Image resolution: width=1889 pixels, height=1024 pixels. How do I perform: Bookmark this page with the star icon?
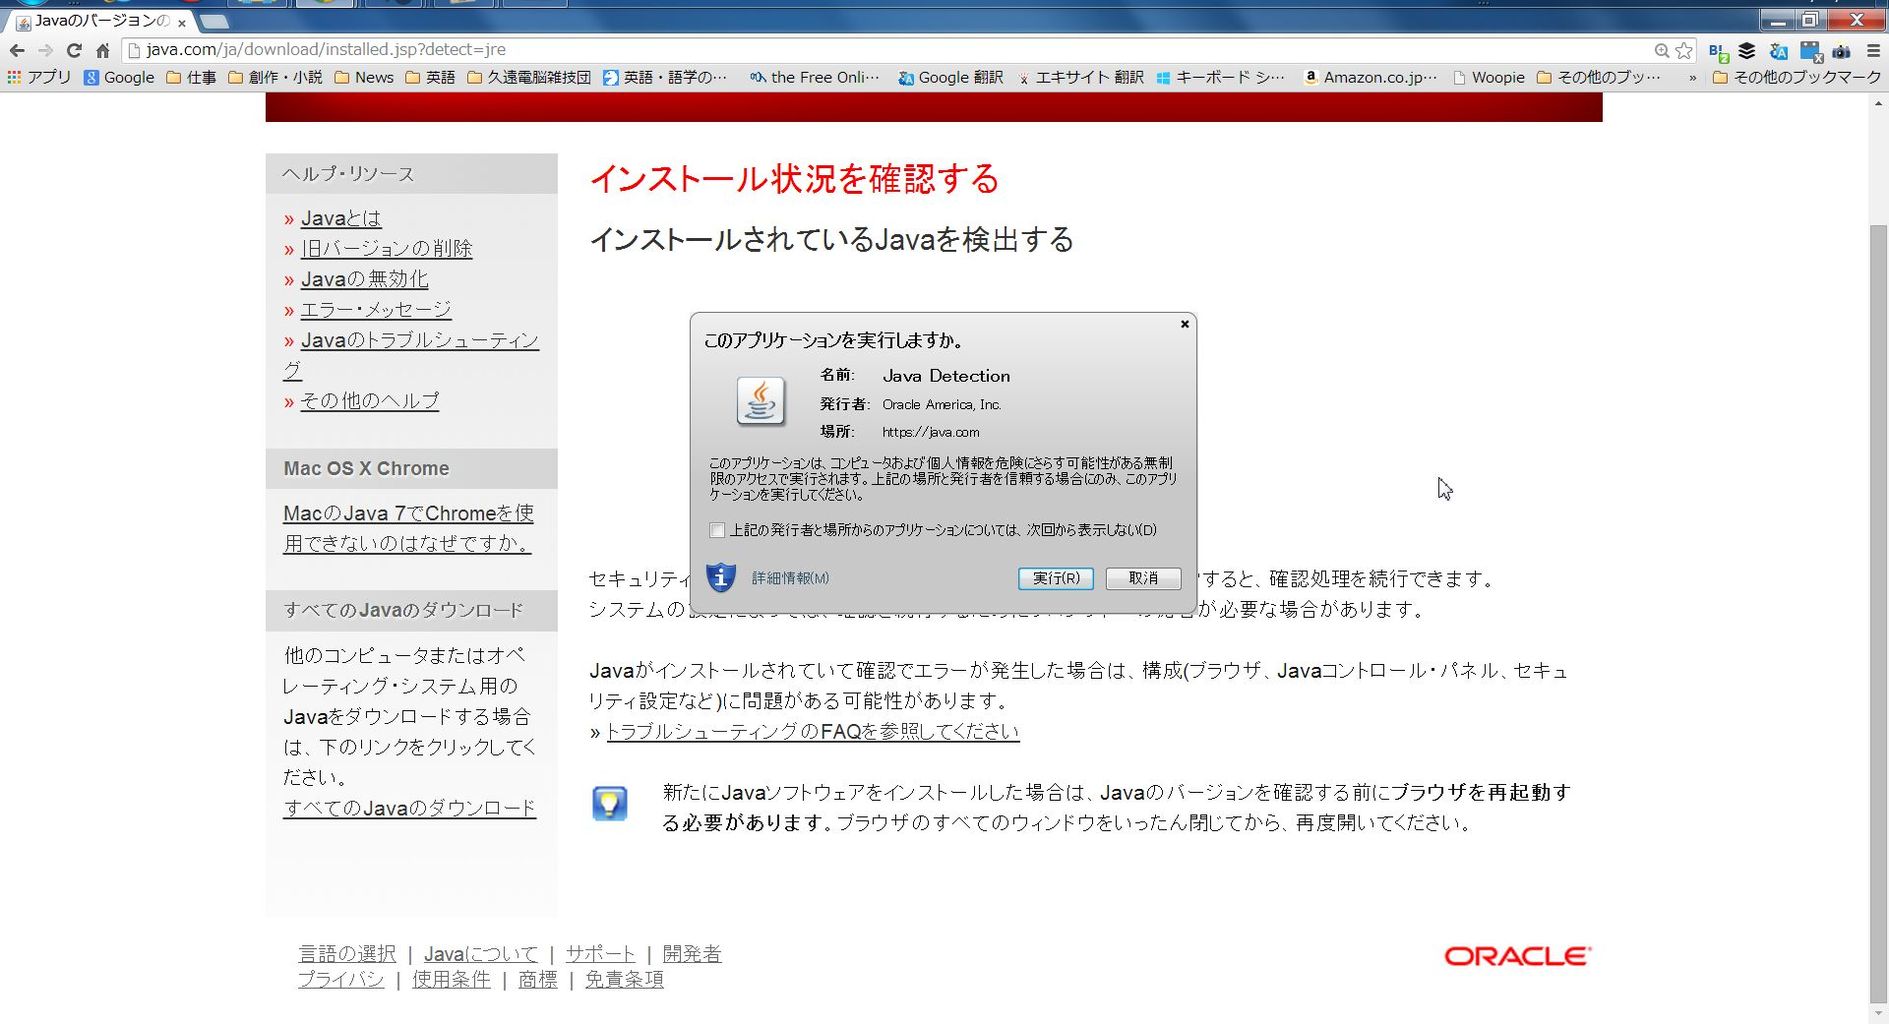[x=1684, y=50]
